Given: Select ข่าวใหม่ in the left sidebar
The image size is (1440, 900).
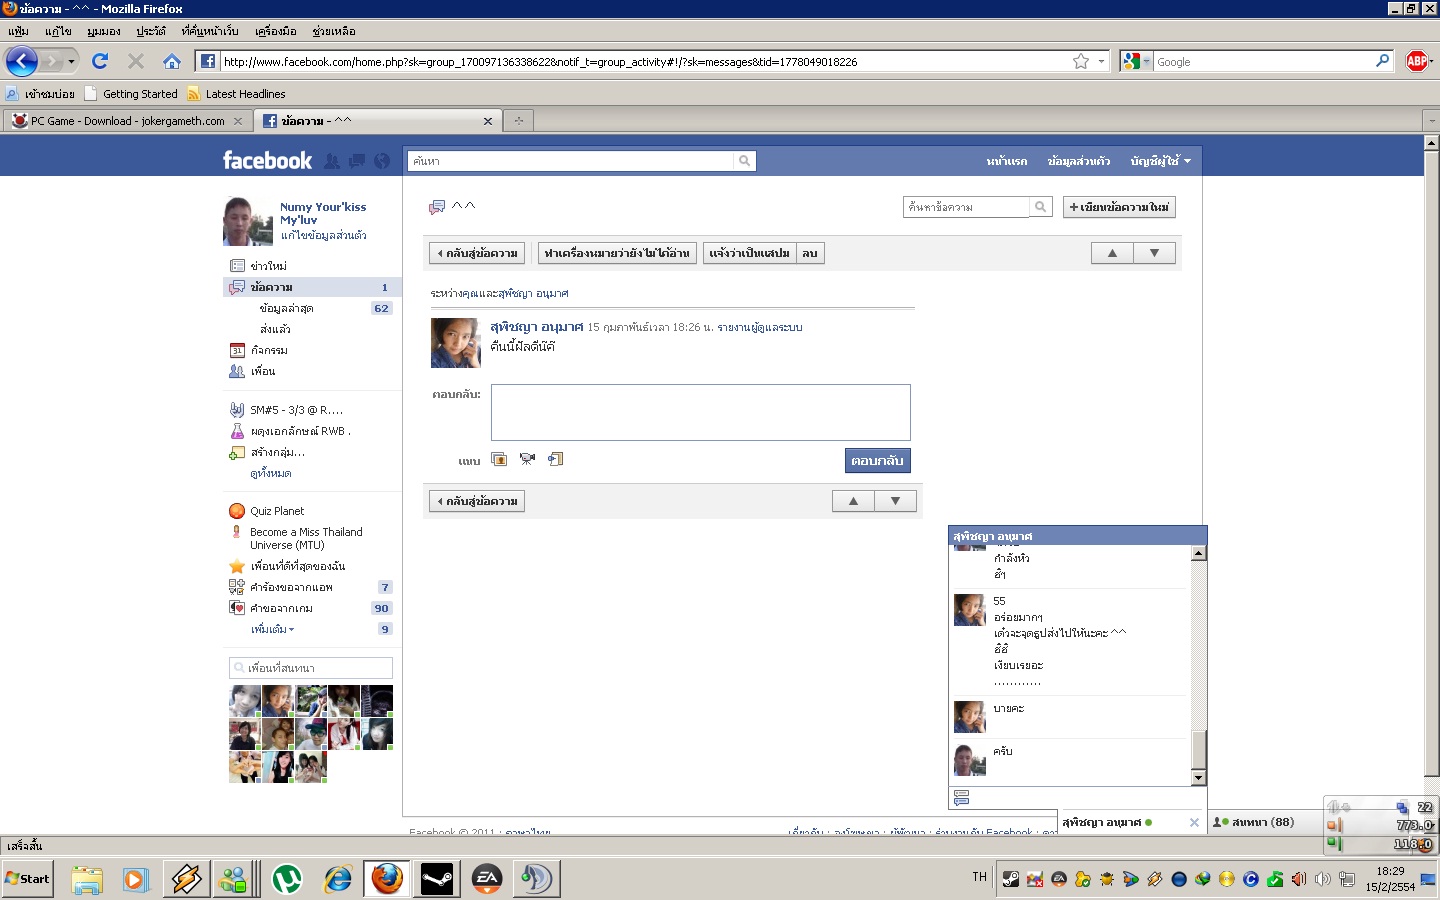Looking at the screenshot, I should pos(269,266).
